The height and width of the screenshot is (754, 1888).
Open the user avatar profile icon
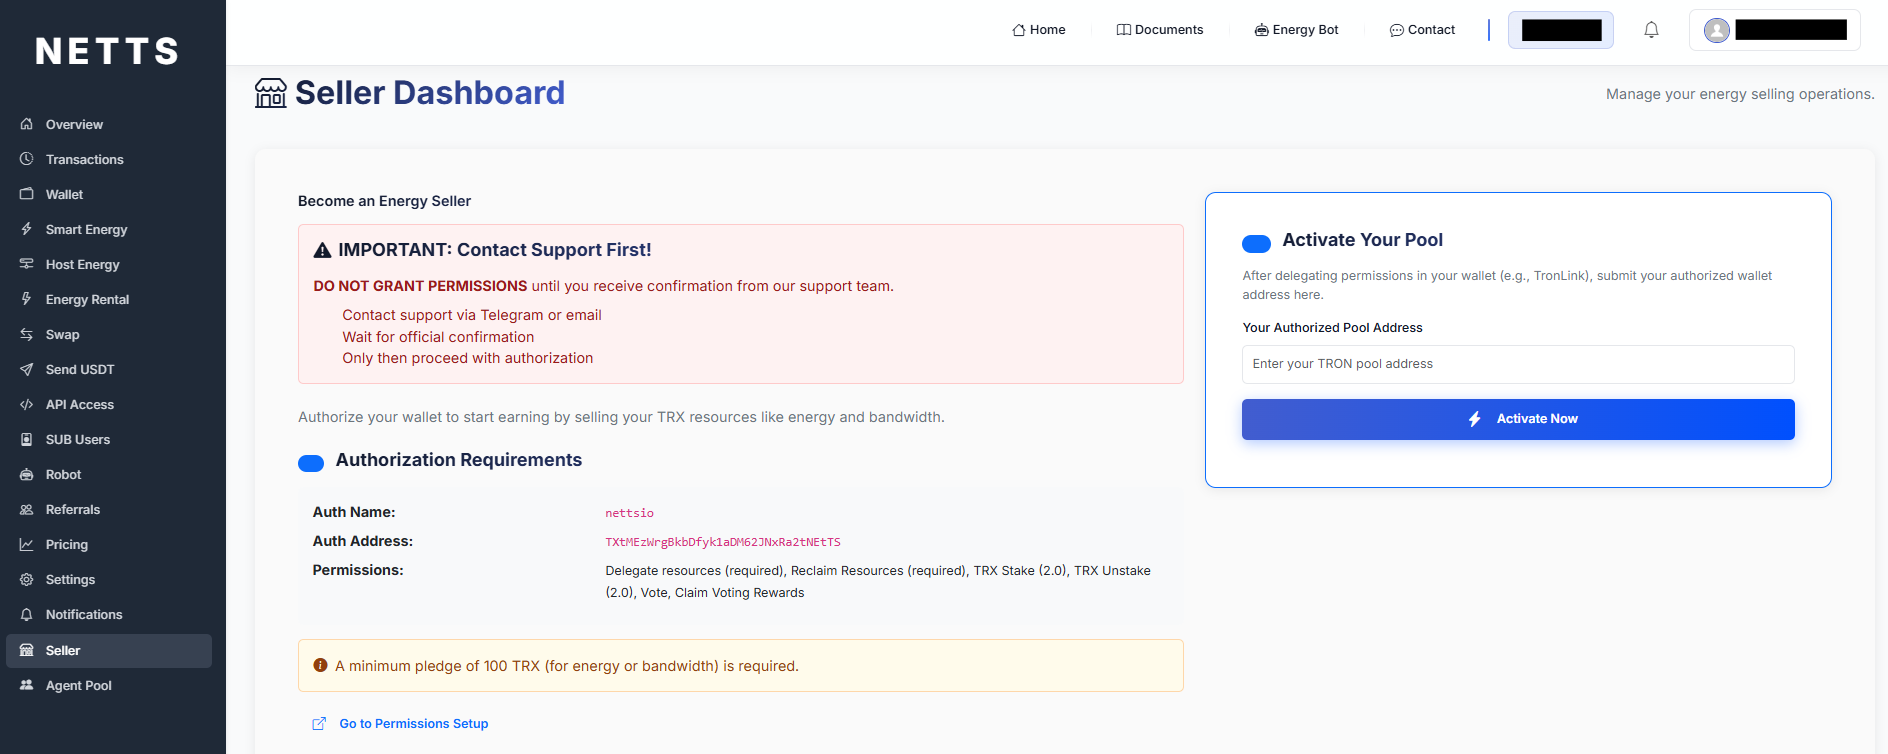pos(1717,30)
